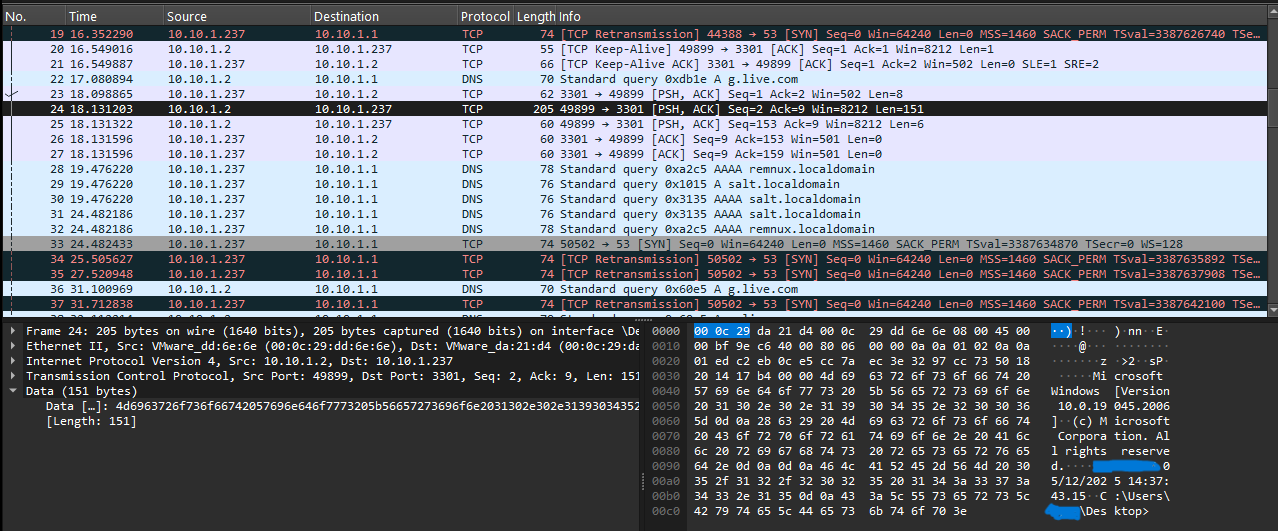
Task: Click the Length column header
Action: pos(535,17)
